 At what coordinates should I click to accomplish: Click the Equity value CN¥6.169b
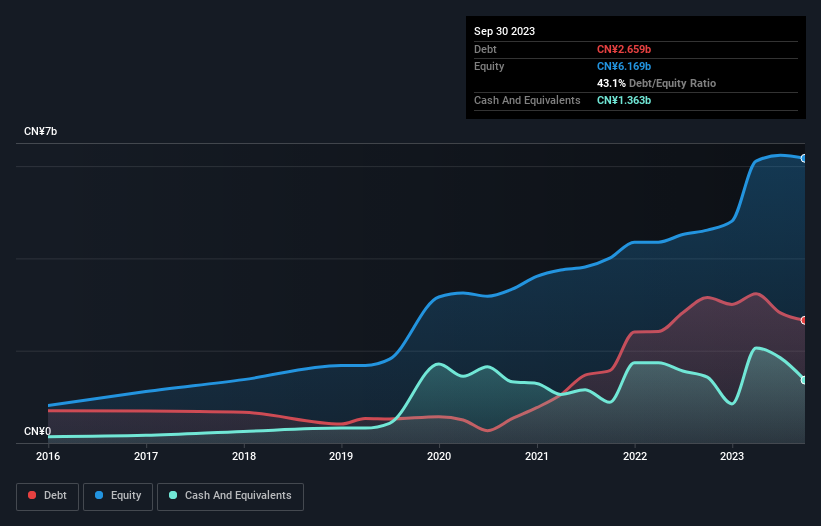tap(624, 66)
